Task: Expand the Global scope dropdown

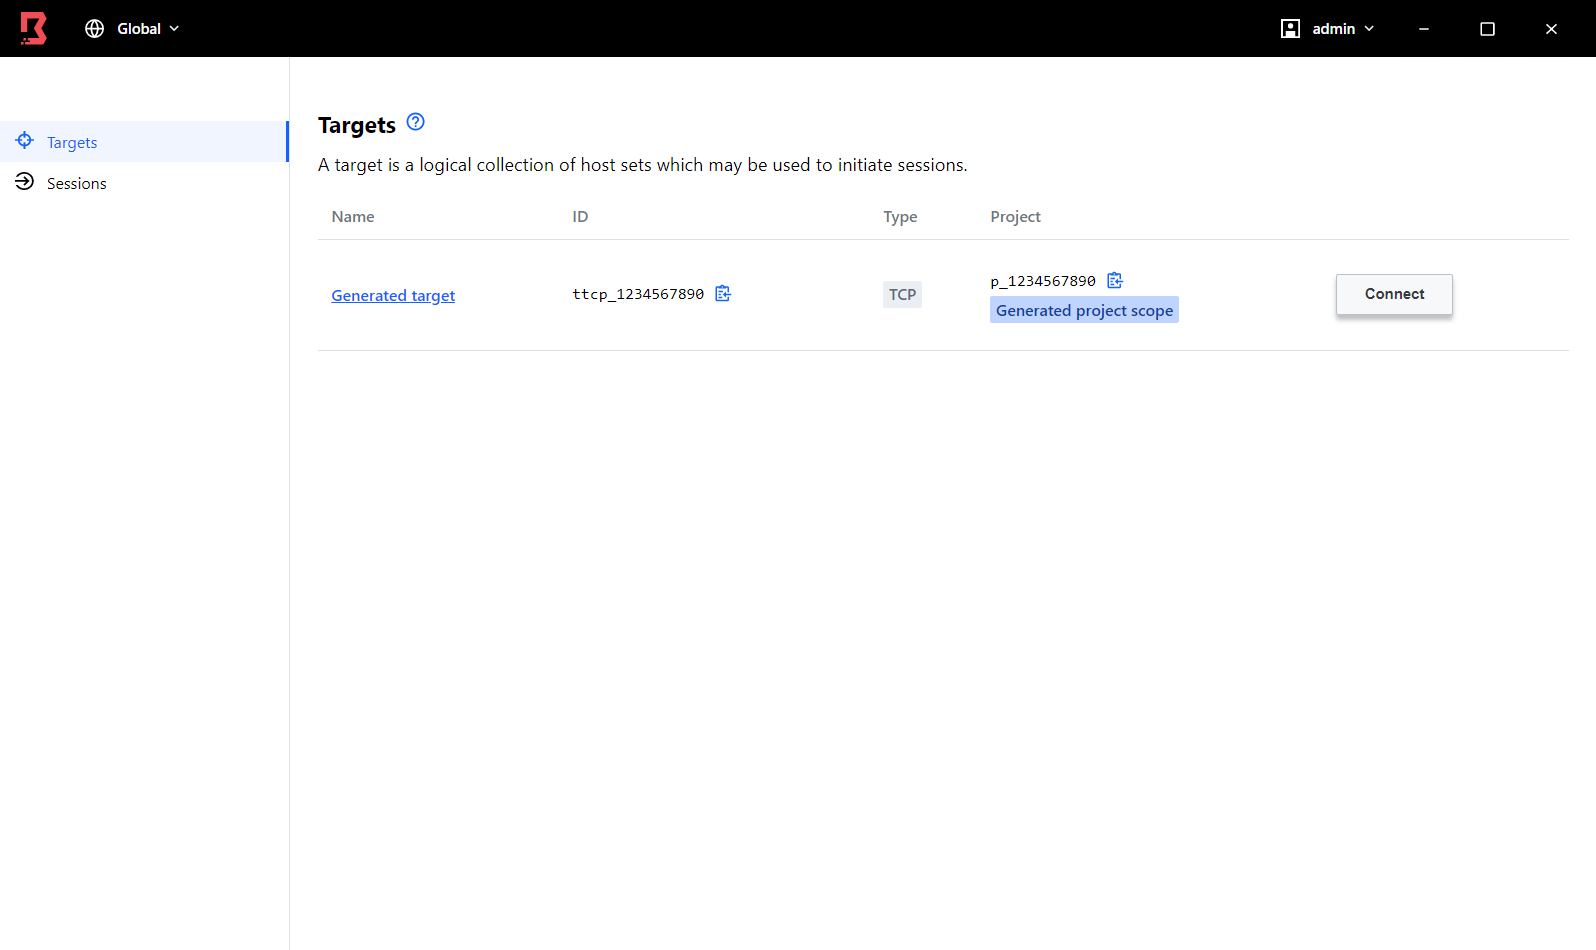Action: click(x=133, y=29)
